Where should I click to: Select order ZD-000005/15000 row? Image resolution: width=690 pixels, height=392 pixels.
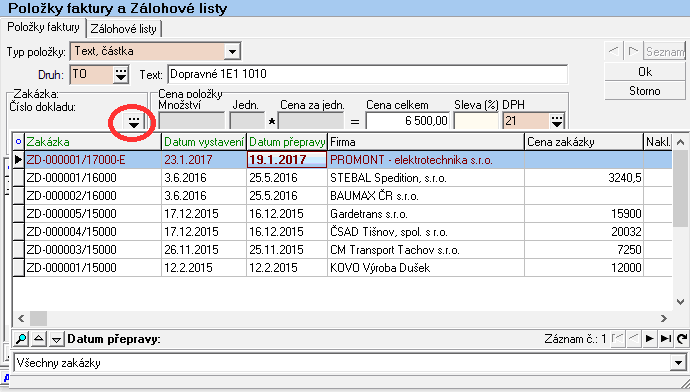point(342,214)
